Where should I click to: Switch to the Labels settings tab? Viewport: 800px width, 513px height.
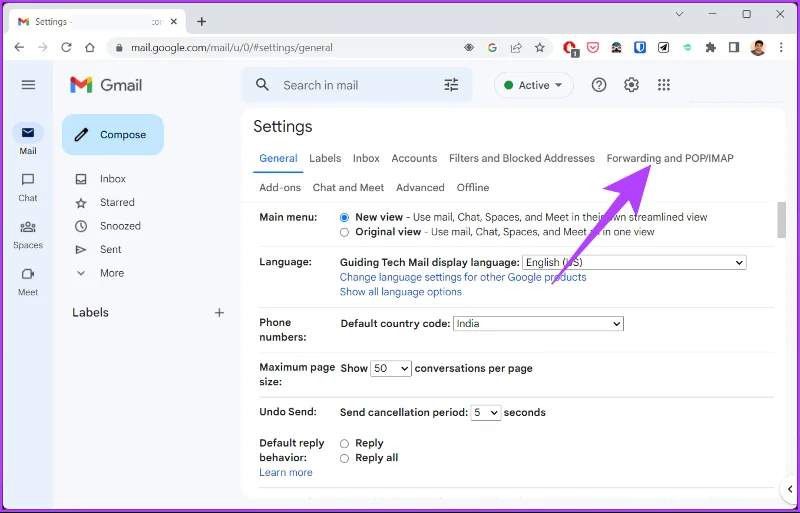(325, 158)
